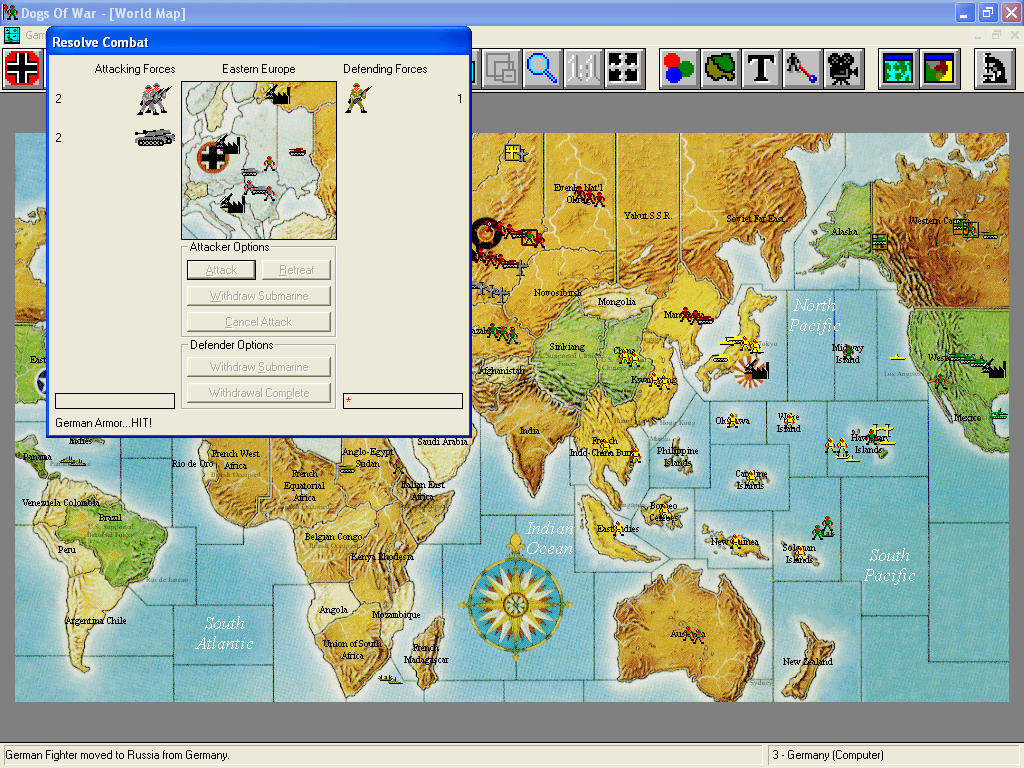Click the status message "German Fighter moved to Russia"

(118, 755)
